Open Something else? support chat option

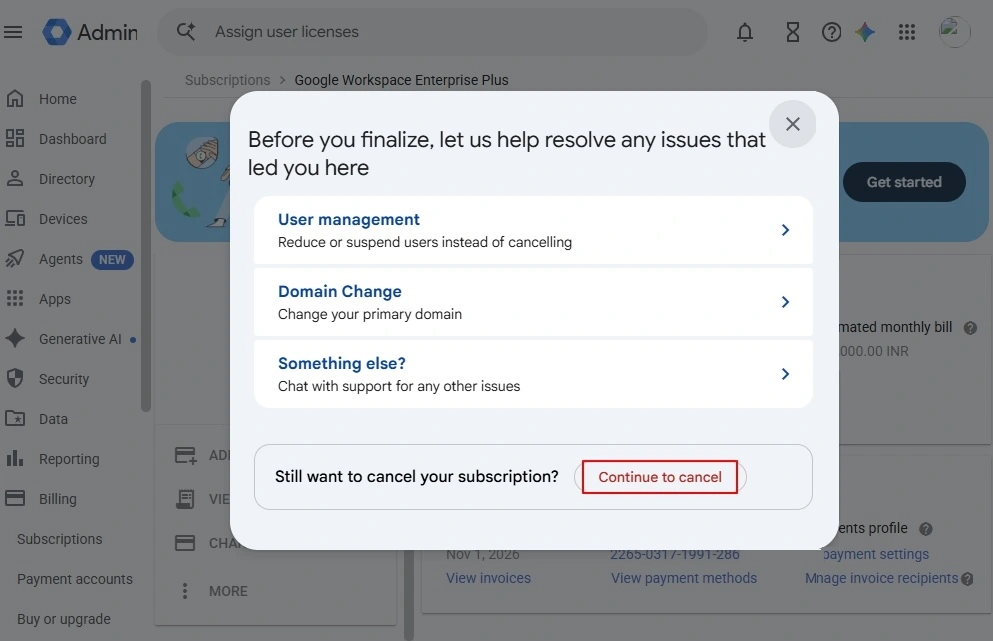(533, 374)
